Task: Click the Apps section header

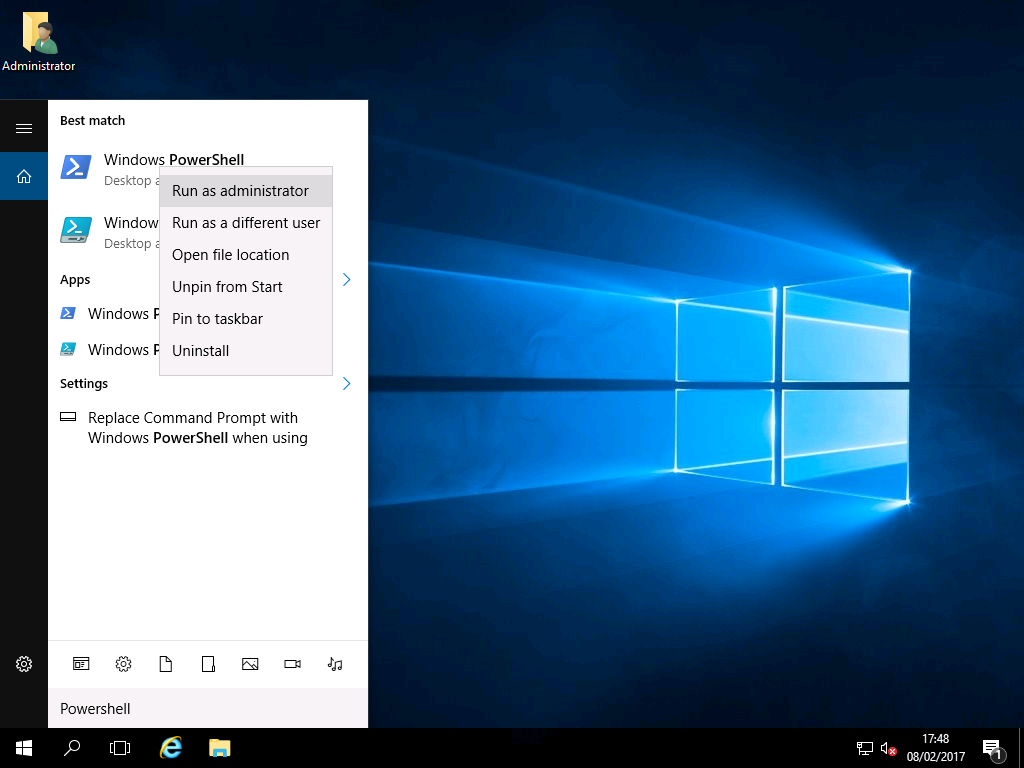Action: click(75, 280)
